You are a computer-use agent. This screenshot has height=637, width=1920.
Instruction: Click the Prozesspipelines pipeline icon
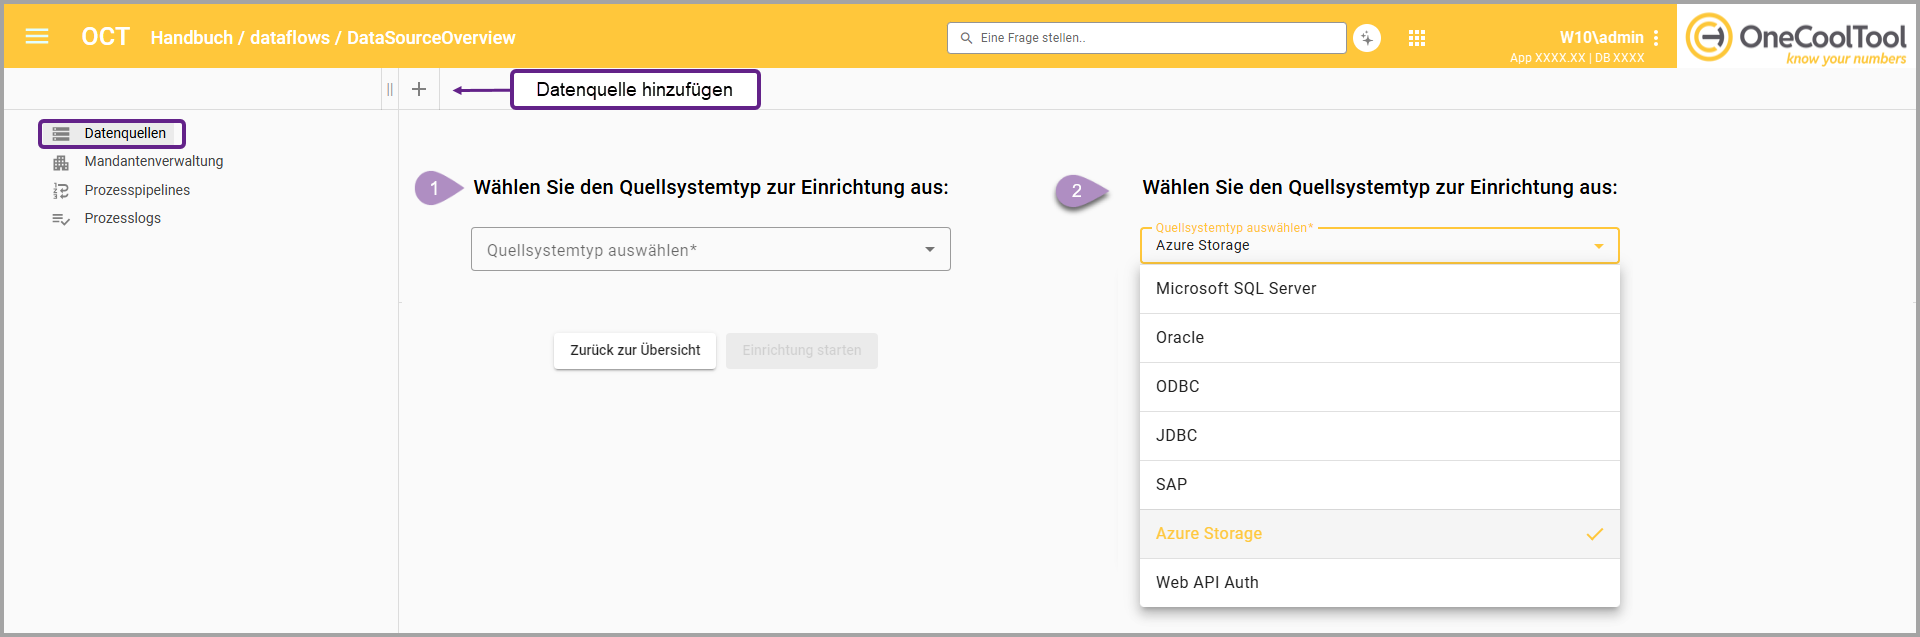61,190
